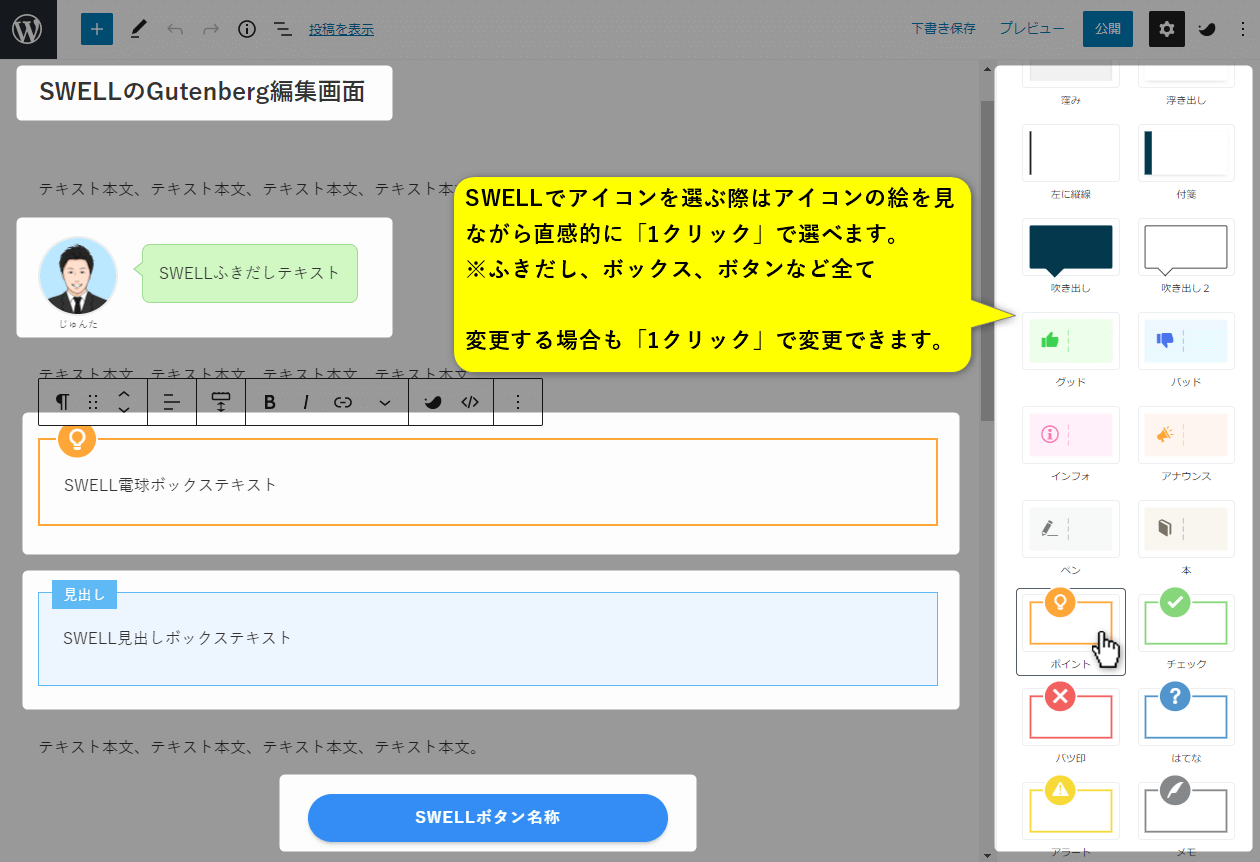Select the 浮き出し box style
Image resolution: width=1260 pixels, height=862 pixels.
[x=1186, y=86]
